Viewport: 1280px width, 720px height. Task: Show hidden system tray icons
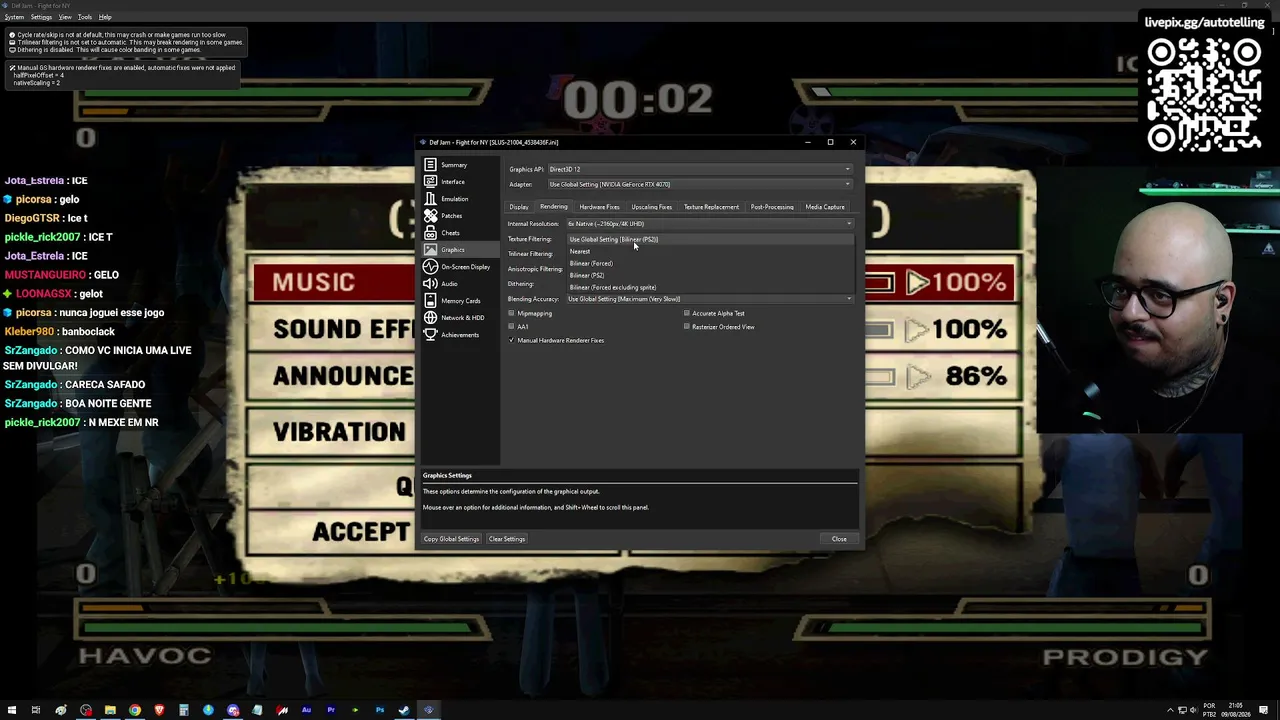1170,710
